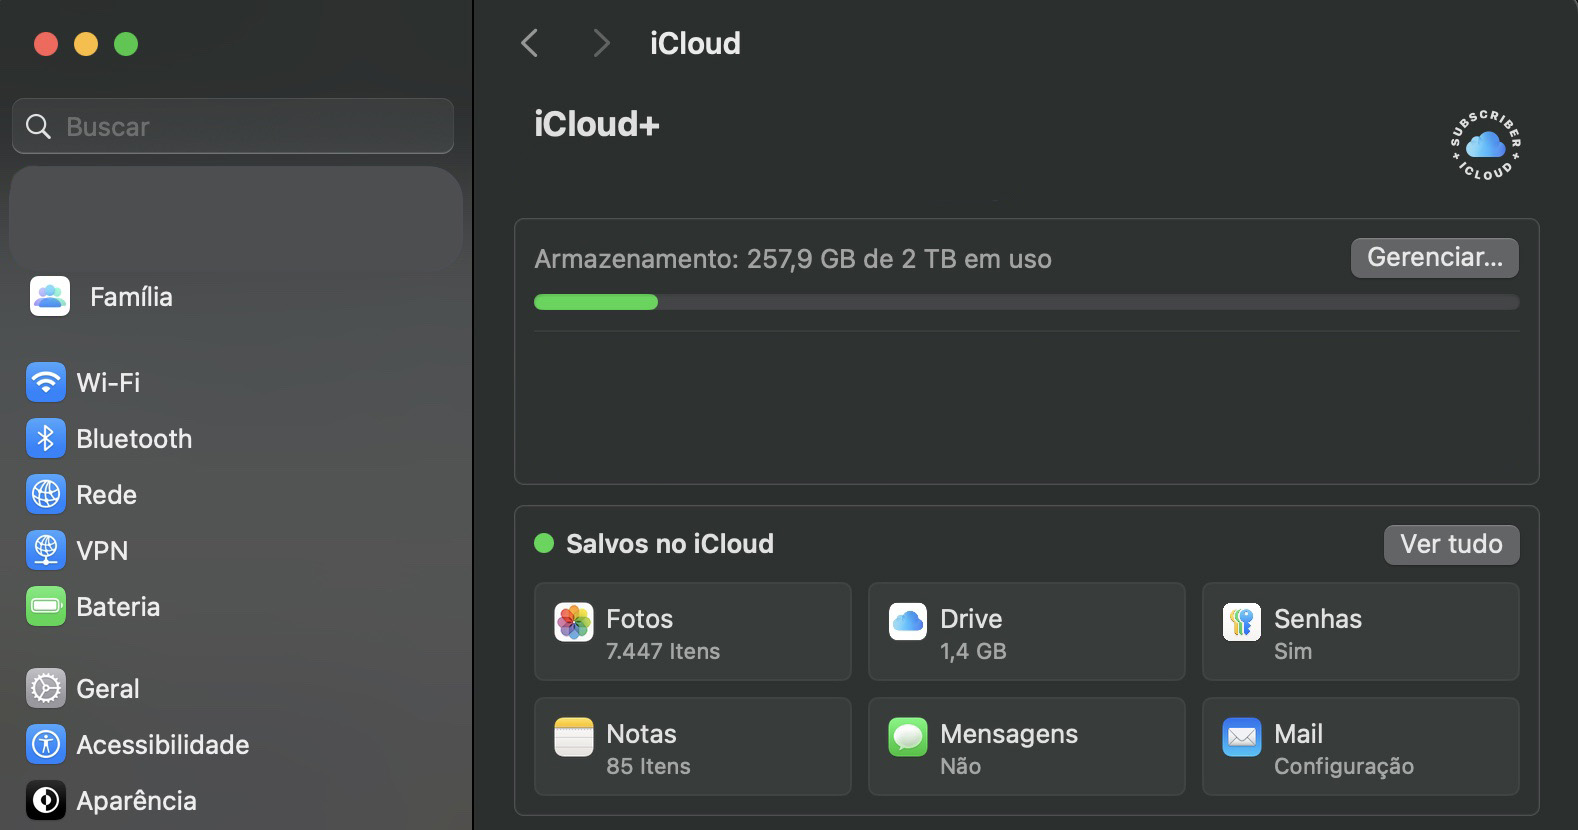The width and height of the screenshot is (1578, 830).
Task: Click the iCloud window title
Action: [x=695, y=43]
